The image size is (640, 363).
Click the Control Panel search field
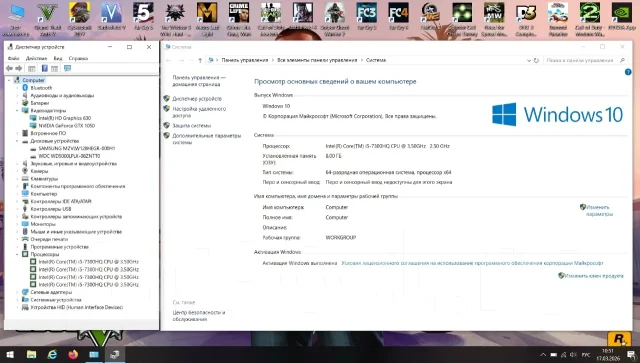(x=585, y=60)
